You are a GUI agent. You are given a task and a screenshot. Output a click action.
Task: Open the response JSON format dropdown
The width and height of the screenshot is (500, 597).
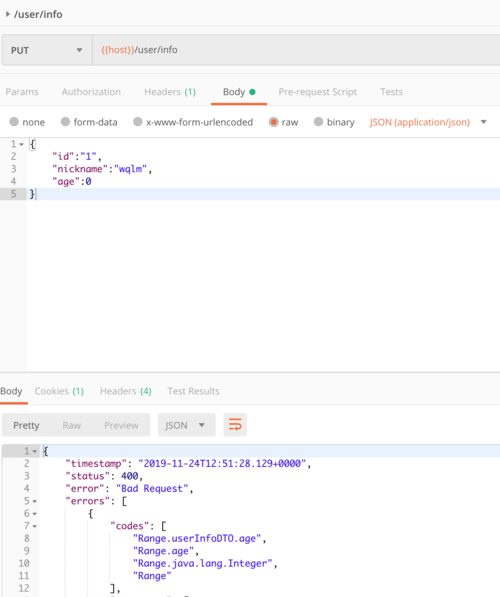coord(187,425)
